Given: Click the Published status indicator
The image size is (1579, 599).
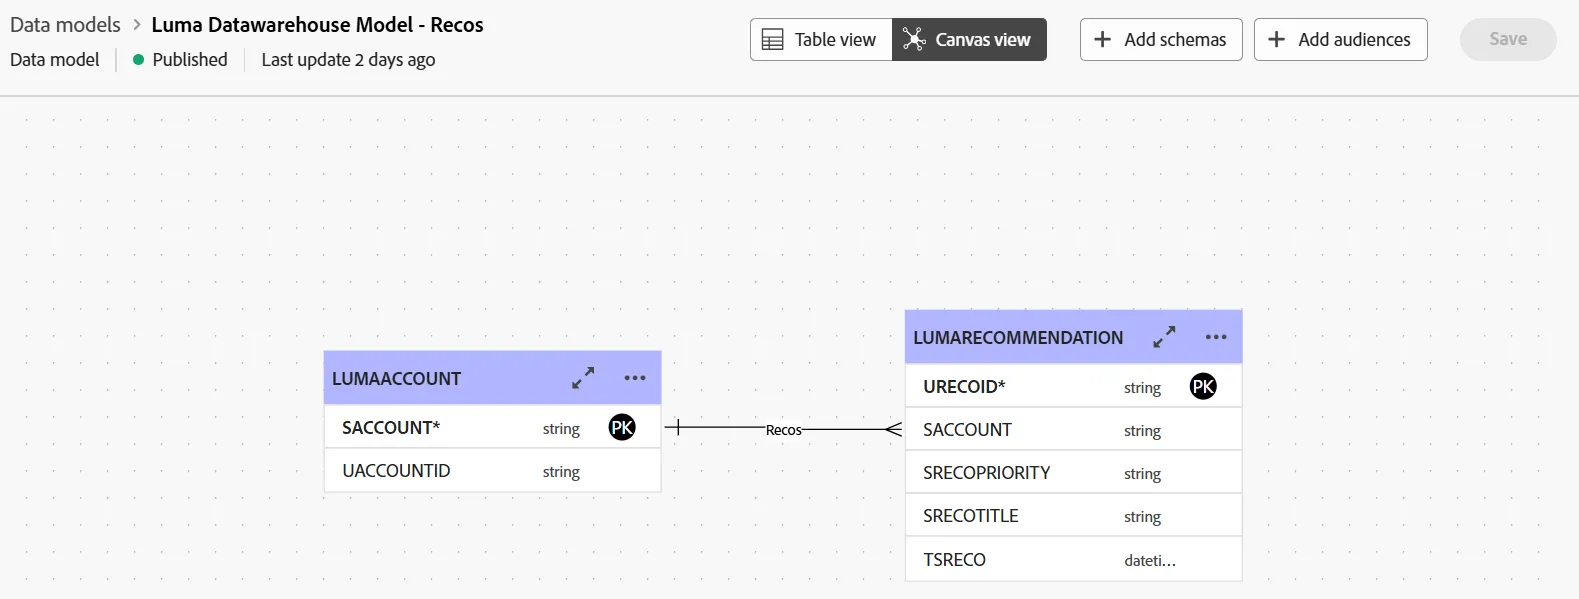Looking at the screenshot, I should click(x=180, y=59).
